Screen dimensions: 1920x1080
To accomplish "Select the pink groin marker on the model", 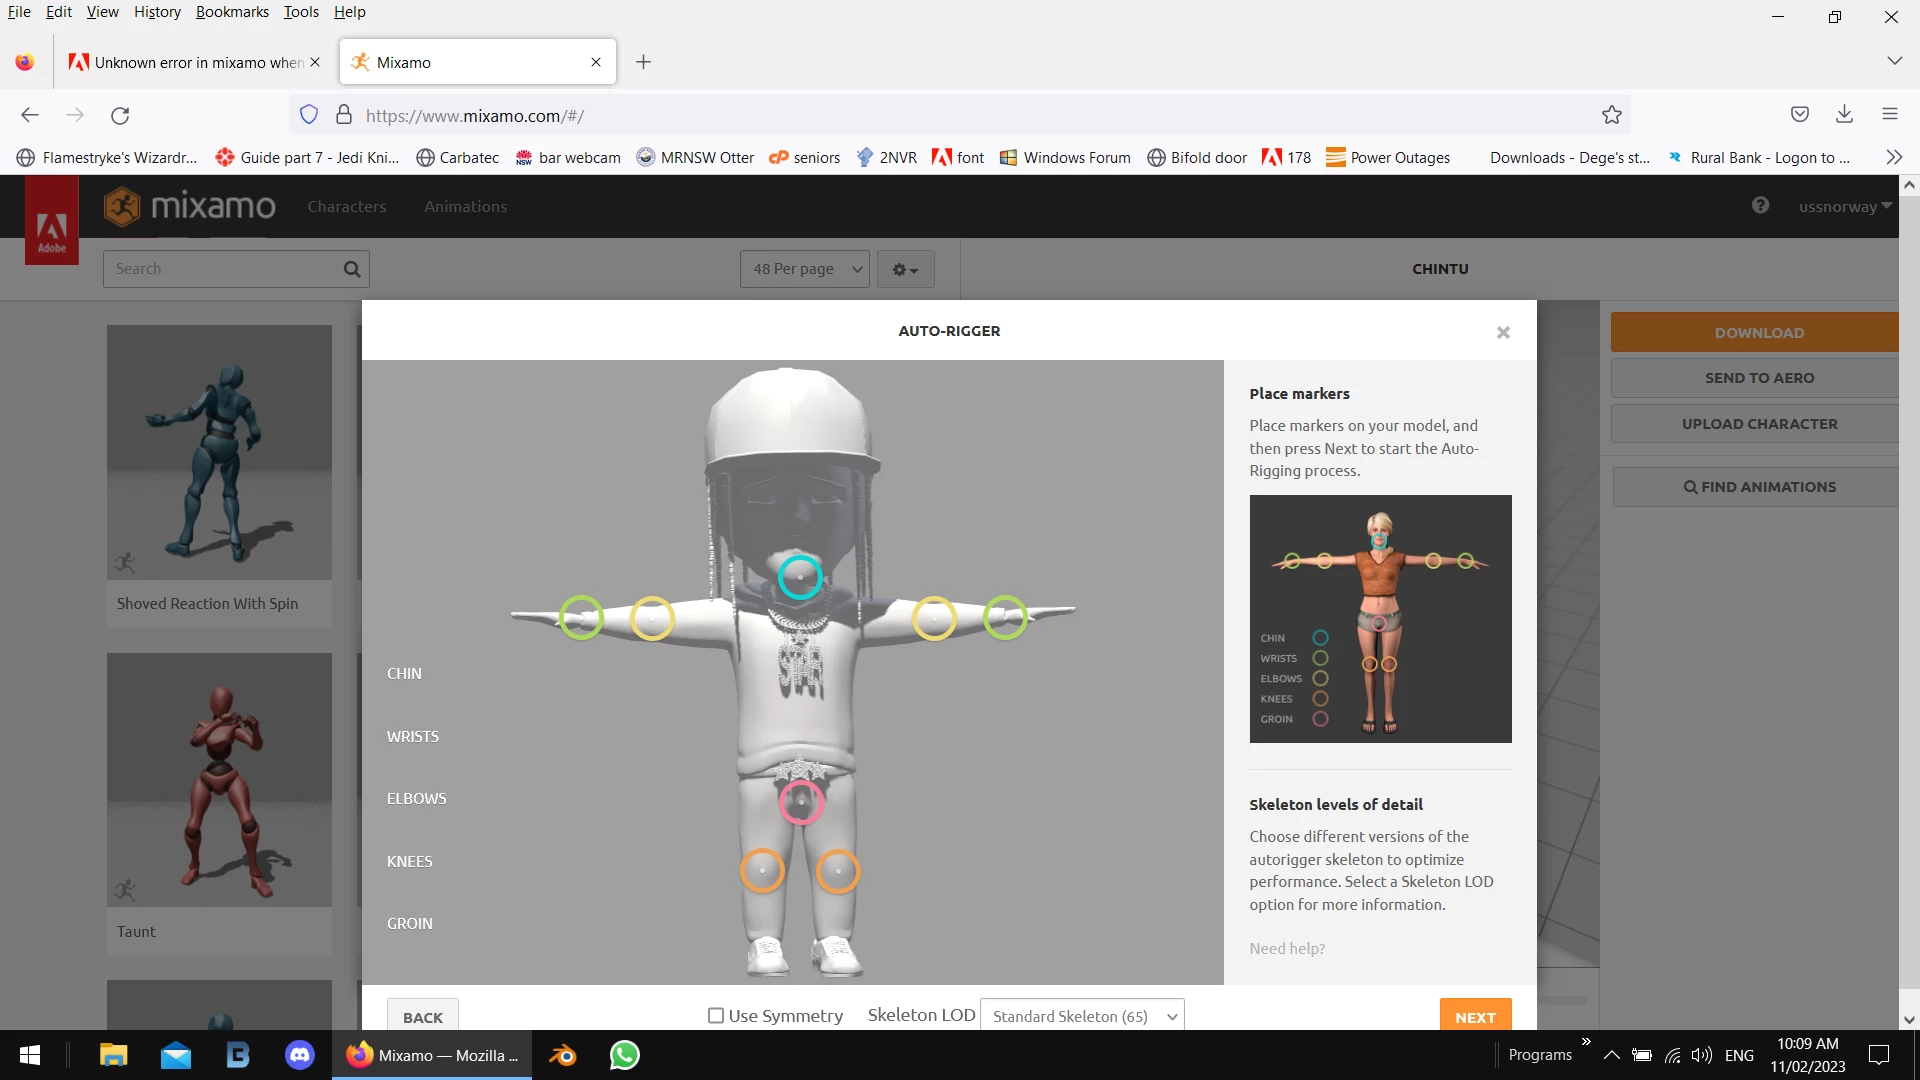I will tap(801, 802).
